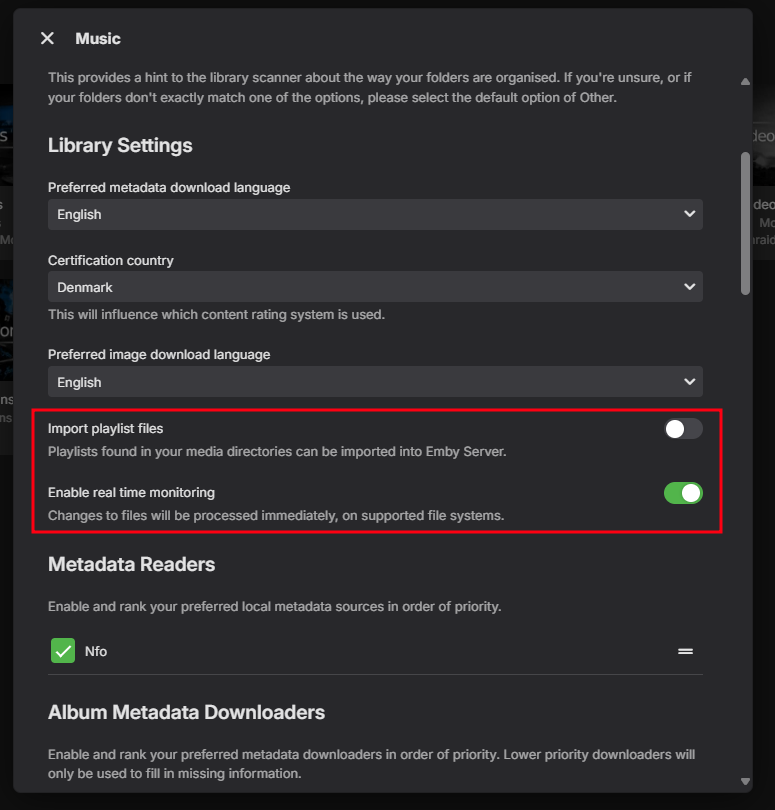Open Preferred metadata download language dropdown
Image resolution: width=775 pixels, height=810 pixels.
375,214
